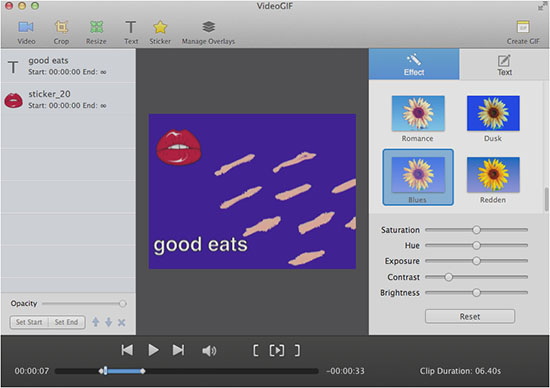Viewport: 550px width, 388px height.
Task: Select the Crop tool
Action: pos(61,32)
